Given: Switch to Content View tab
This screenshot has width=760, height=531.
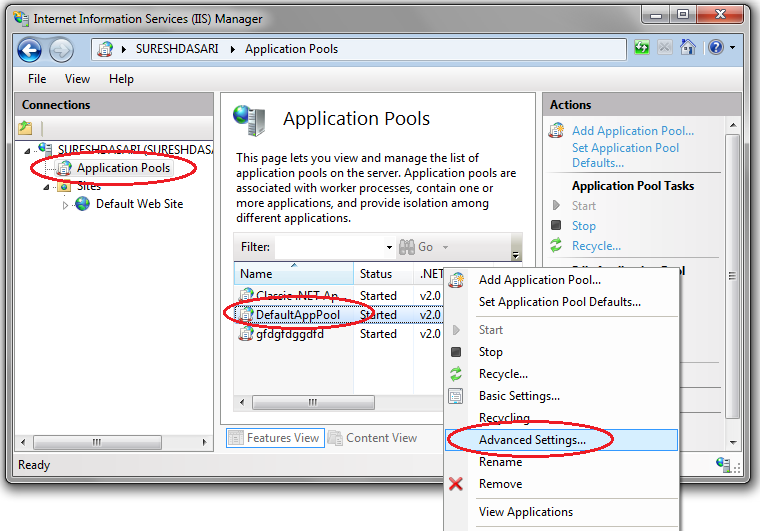Looking at the screenshot, I should click(x=372, y=438).
